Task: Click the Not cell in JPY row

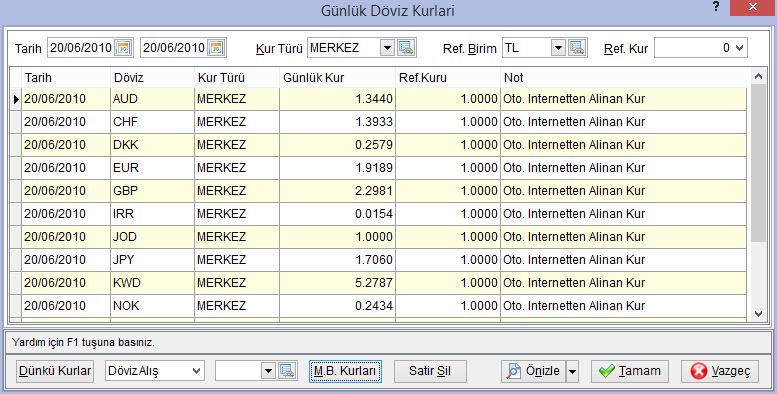Action: (x=623, y=260)
